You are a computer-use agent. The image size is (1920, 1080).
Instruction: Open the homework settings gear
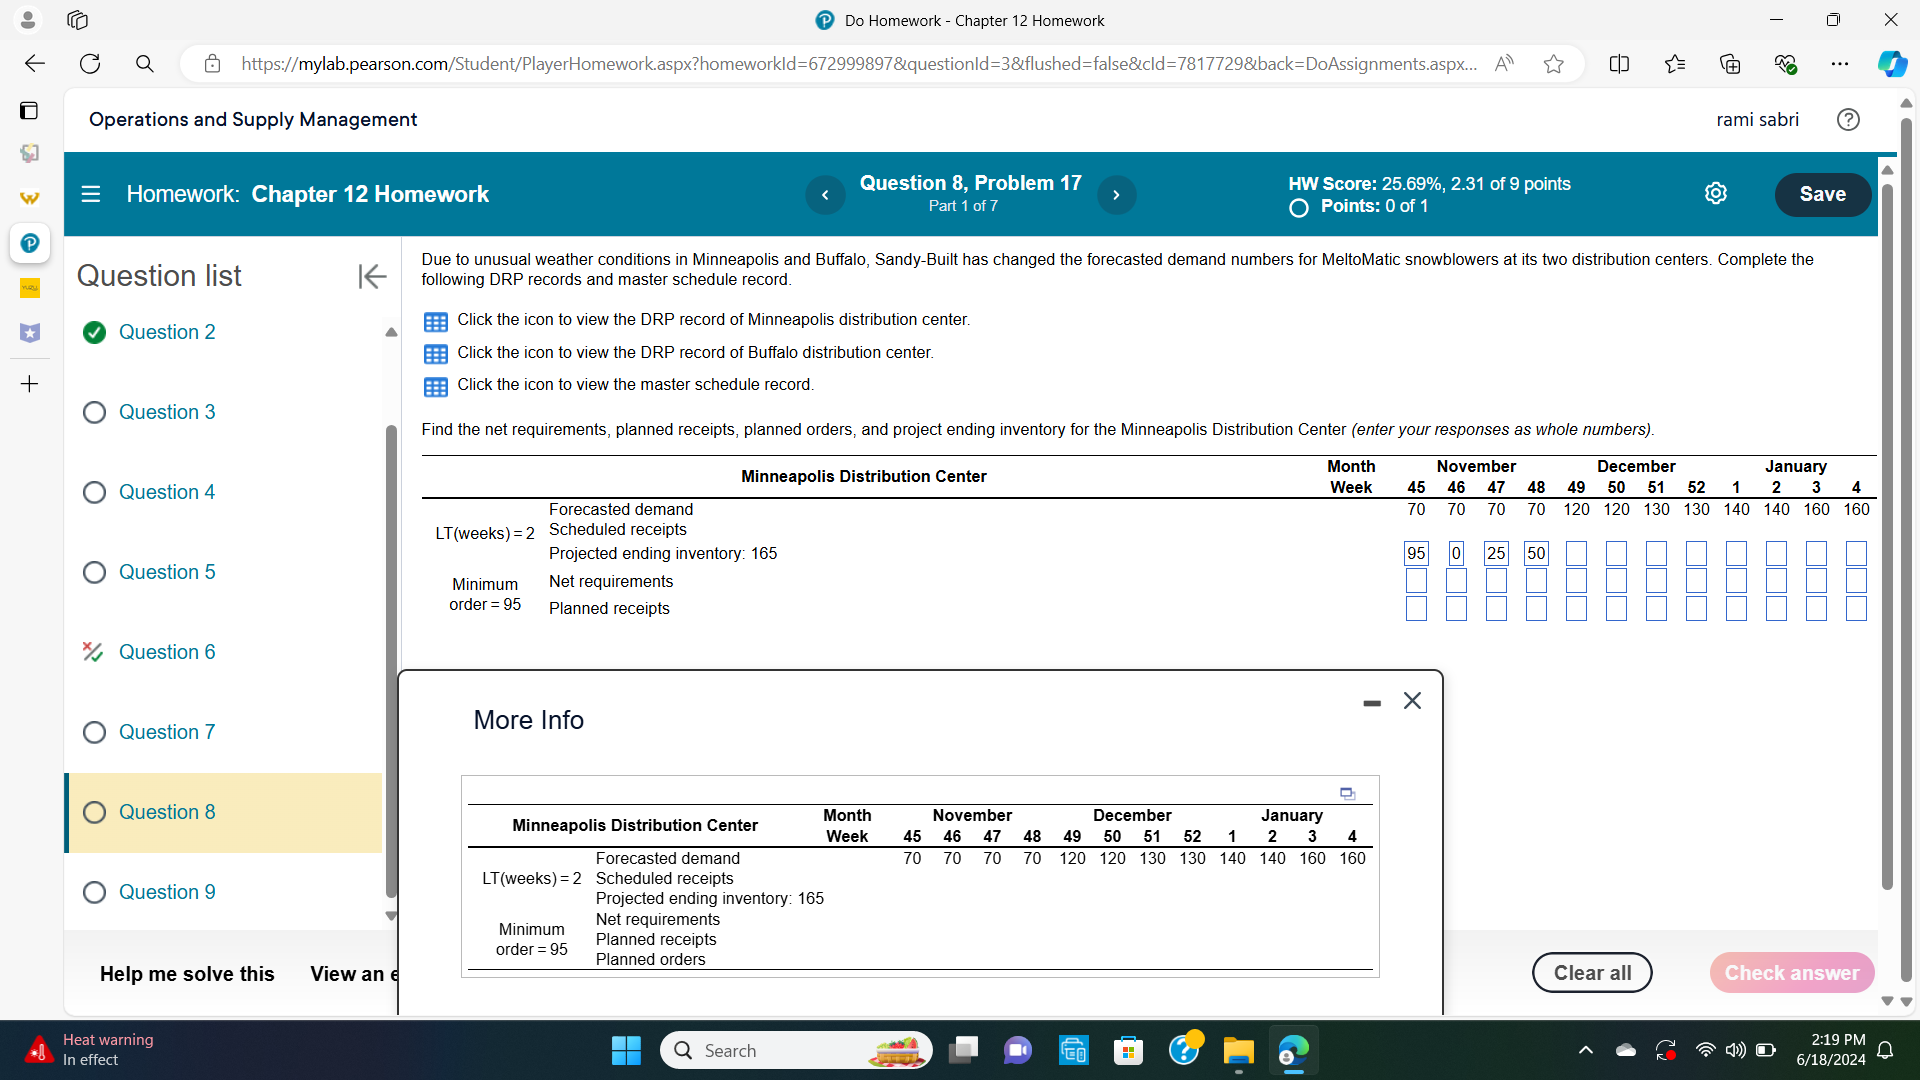pyautogui.click(x=1716, y=193)
